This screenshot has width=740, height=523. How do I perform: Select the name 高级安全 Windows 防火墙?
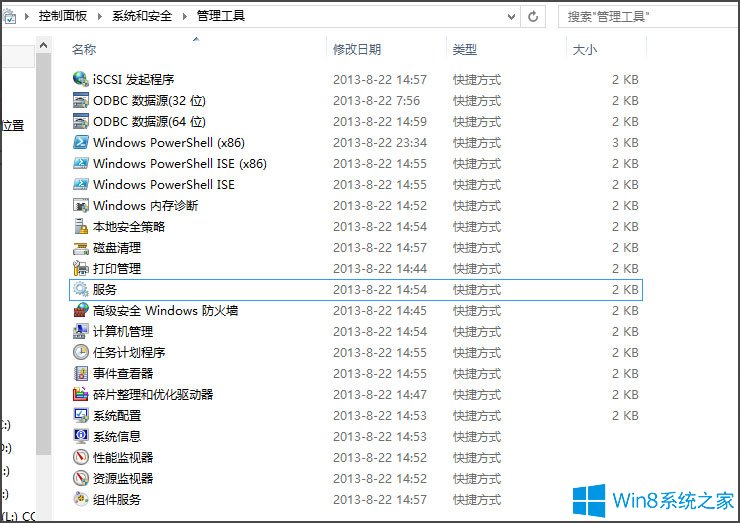click(165, 311)
